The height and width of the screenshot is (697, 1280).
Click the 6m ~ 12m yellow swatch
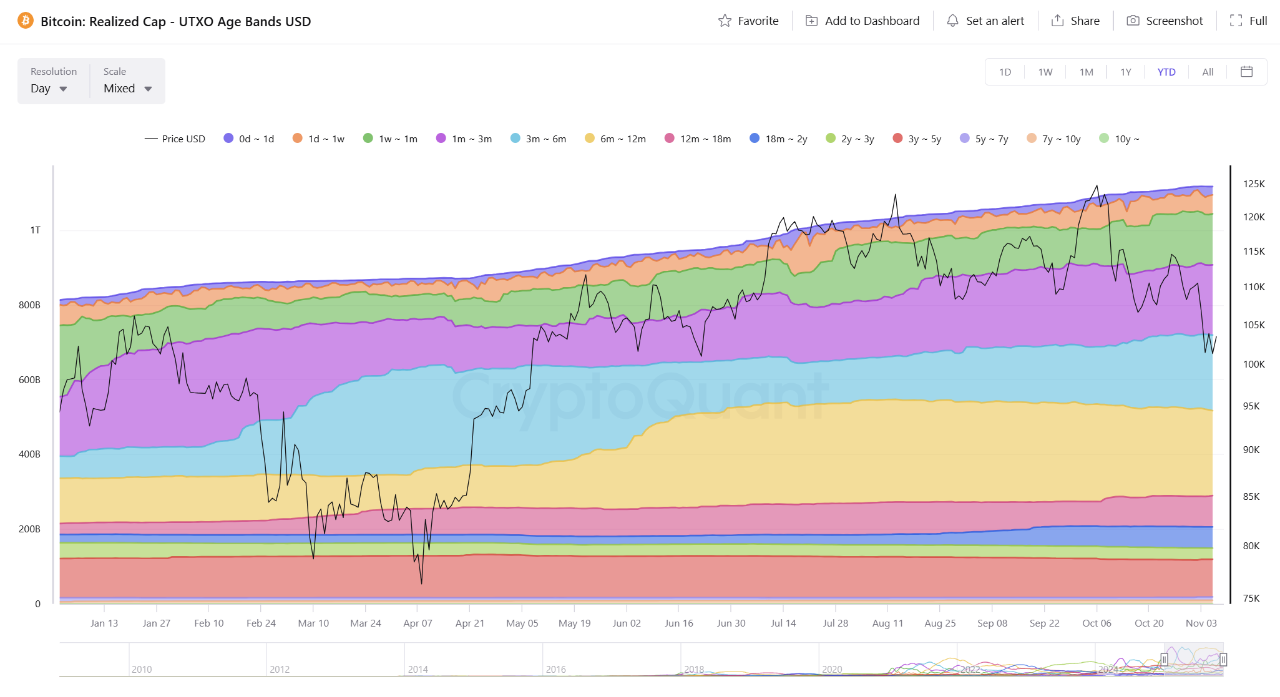pyautogui.click(x=590, y=139)
